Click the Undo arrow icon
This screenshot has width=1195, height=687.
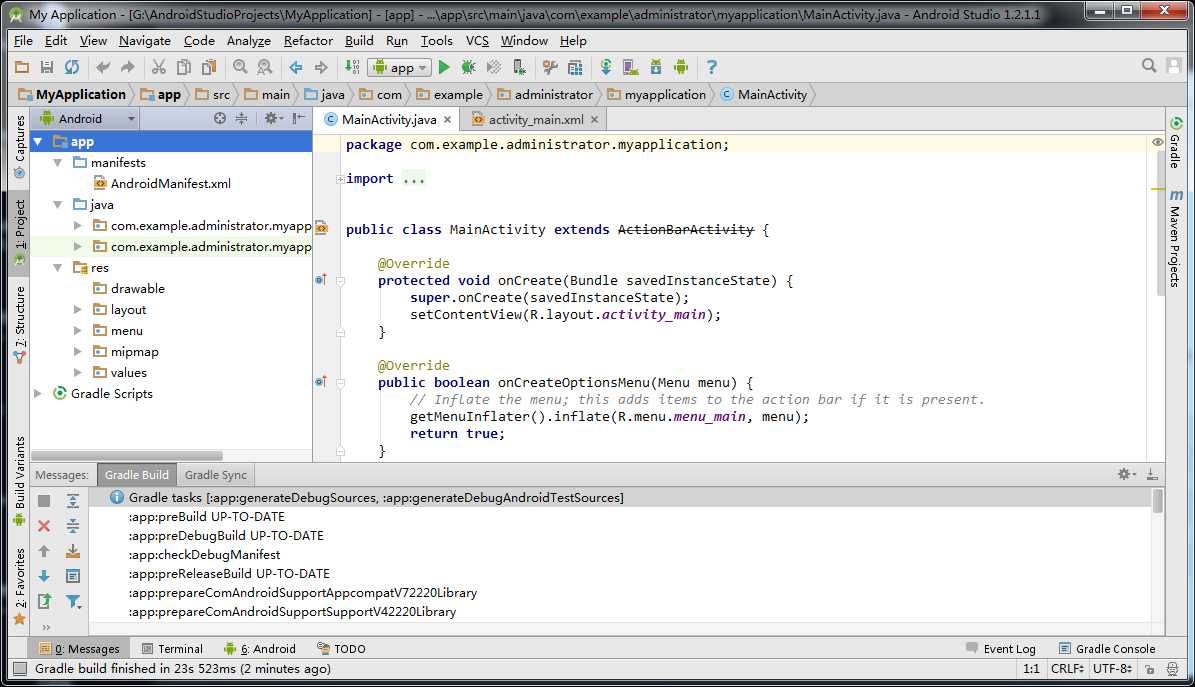(103, 67)
